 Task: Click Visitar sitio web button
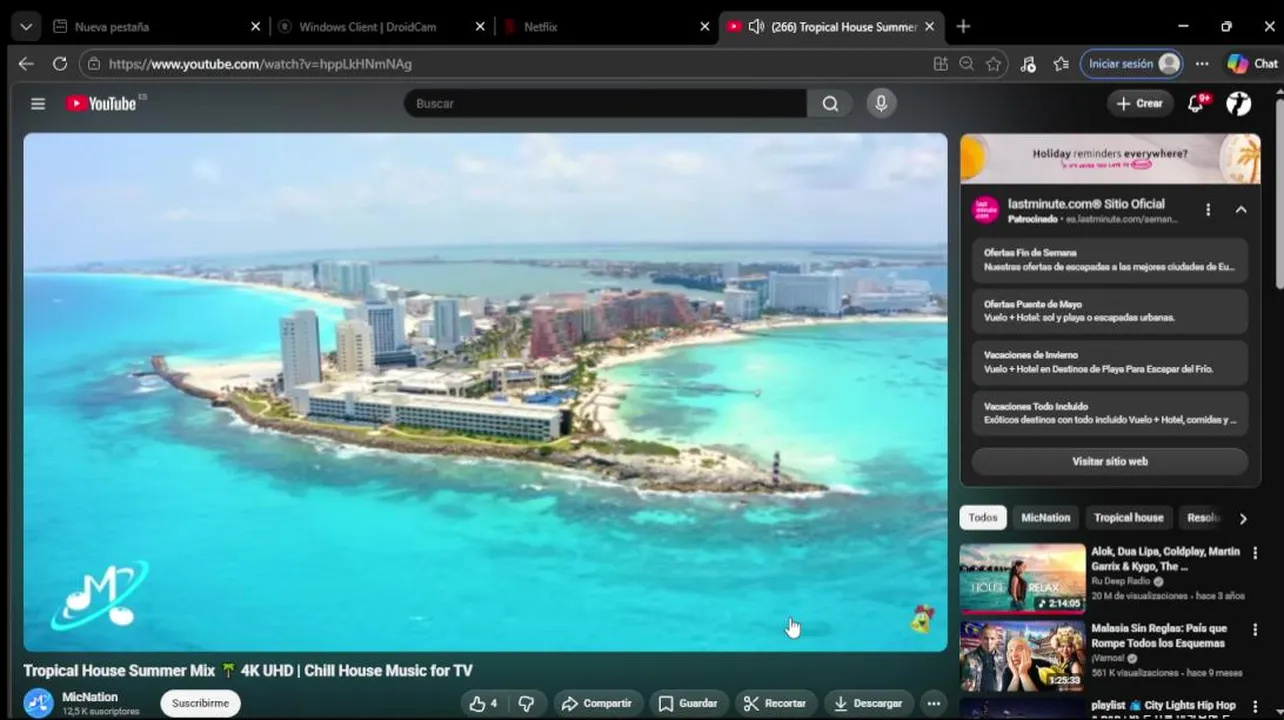tap(1110, 462)
